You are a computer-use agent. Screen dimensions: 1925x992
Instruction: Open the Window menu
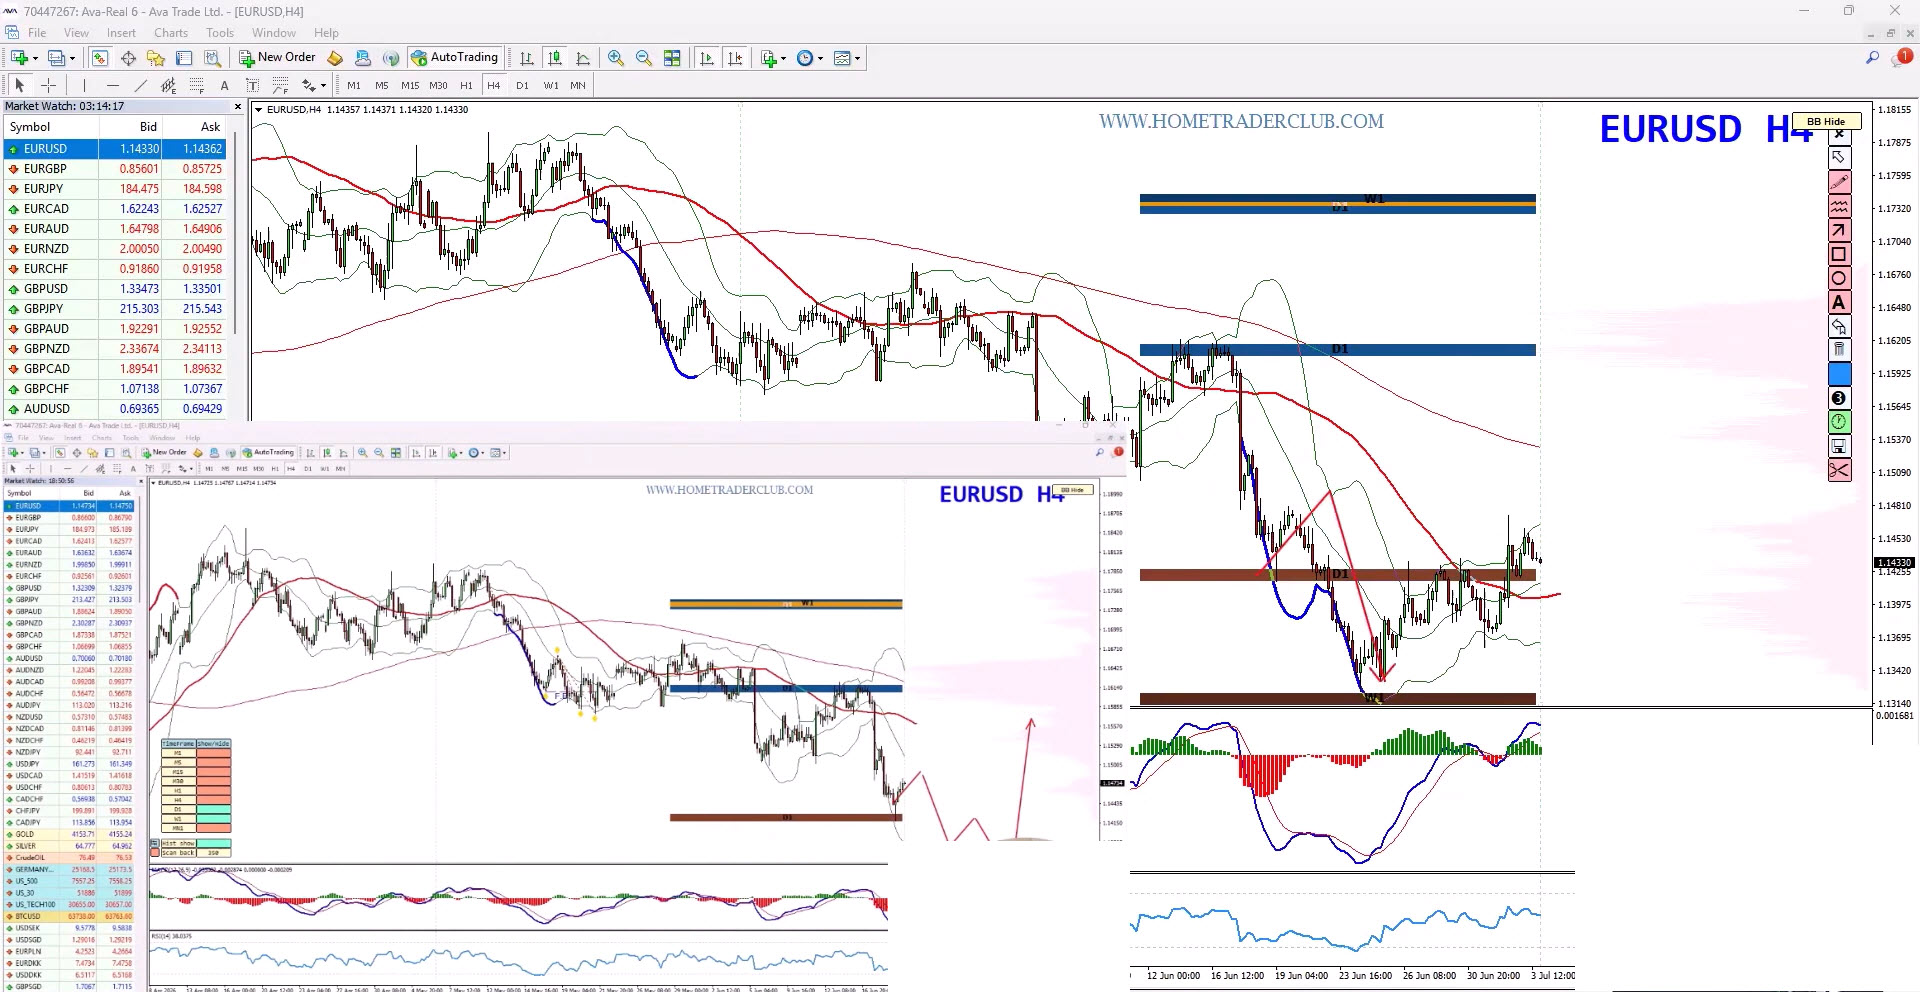(x=274, y=33)
